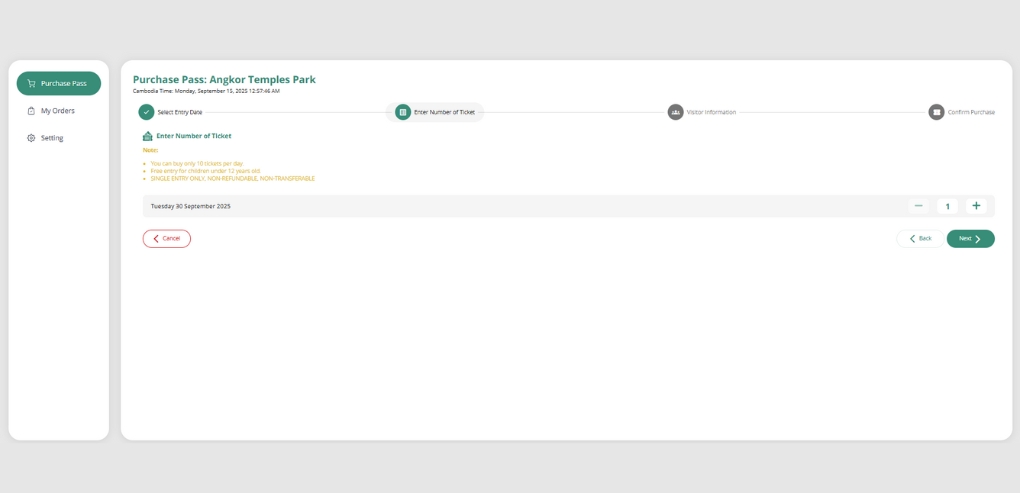
Task: Click the Select Entry Date checkmark icon
Action: point(146,112)
